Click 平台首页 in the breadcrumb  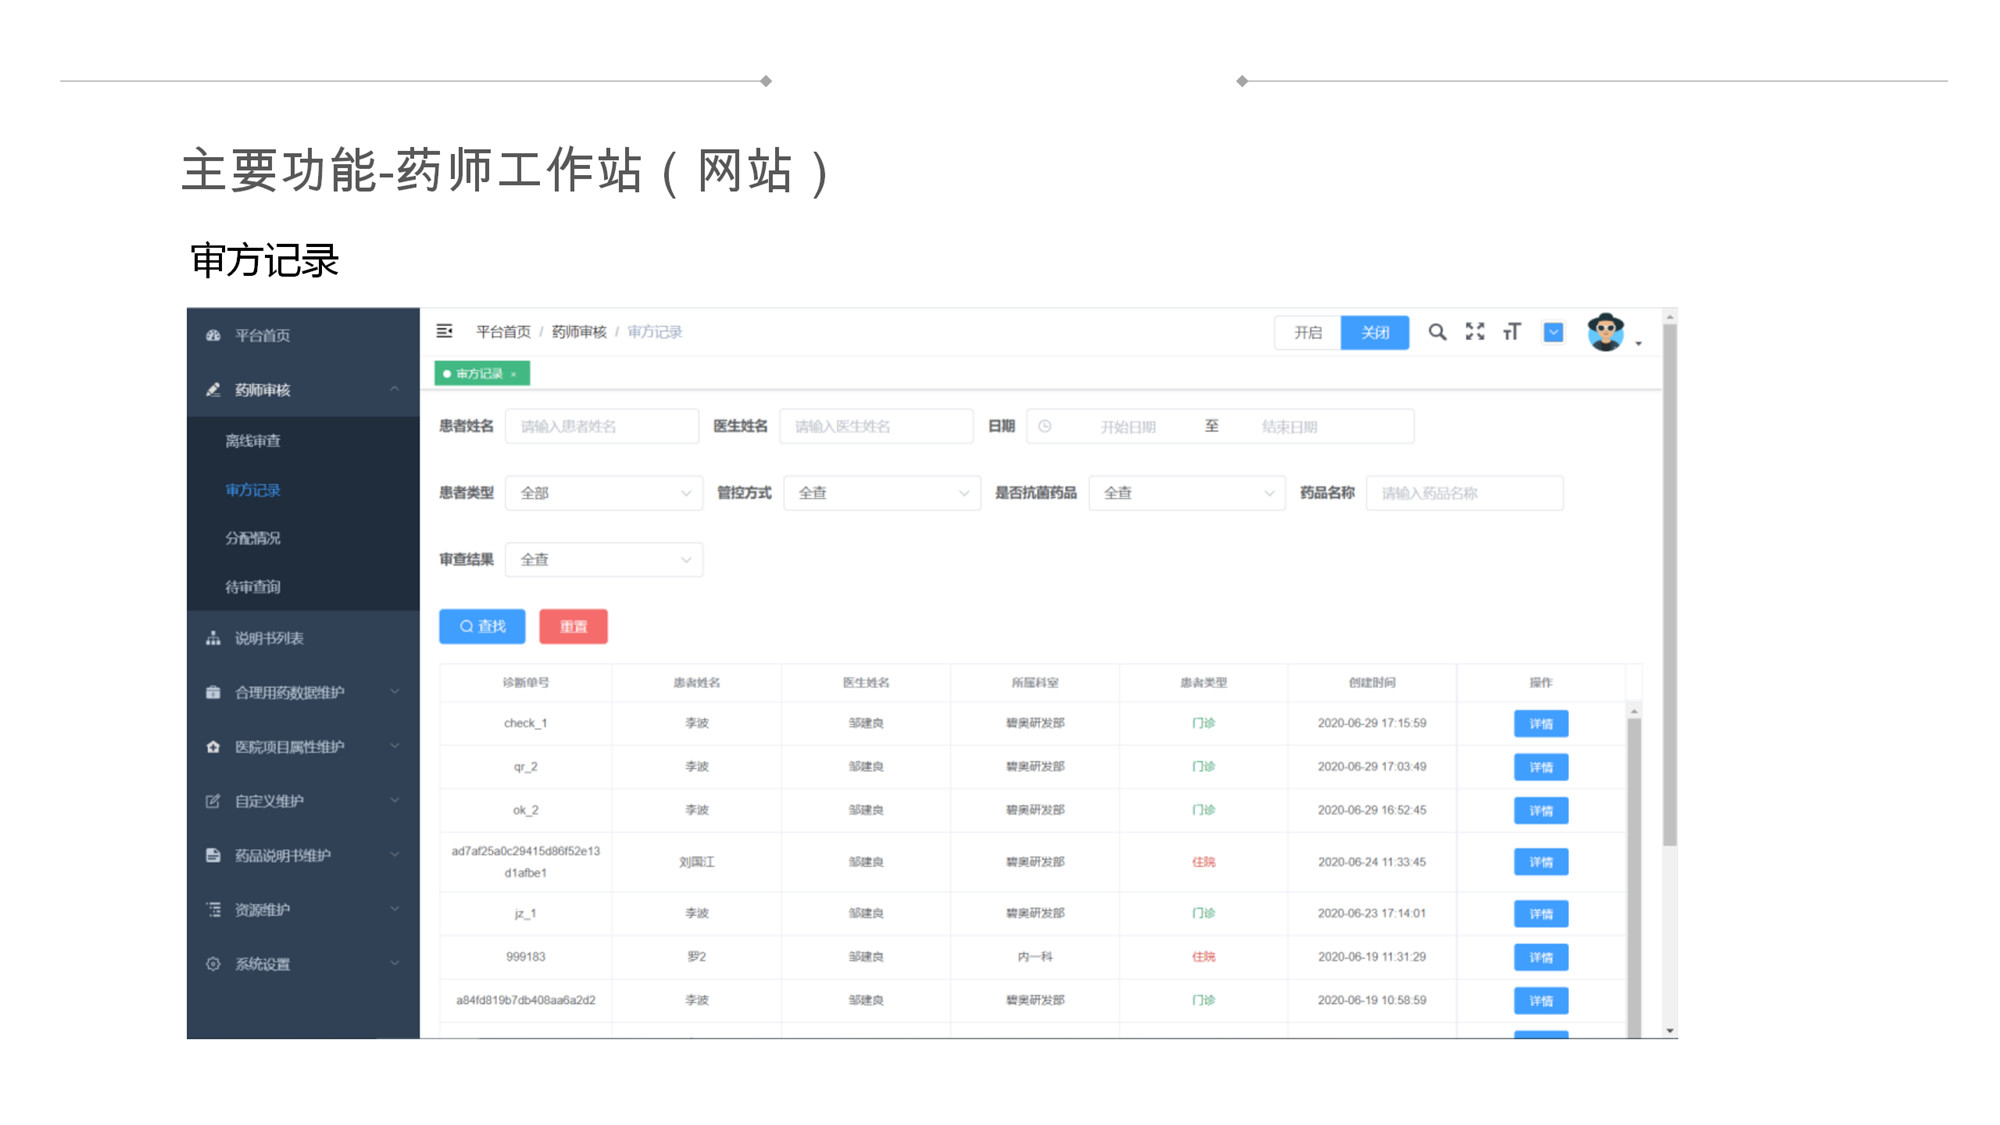point(503,332)
